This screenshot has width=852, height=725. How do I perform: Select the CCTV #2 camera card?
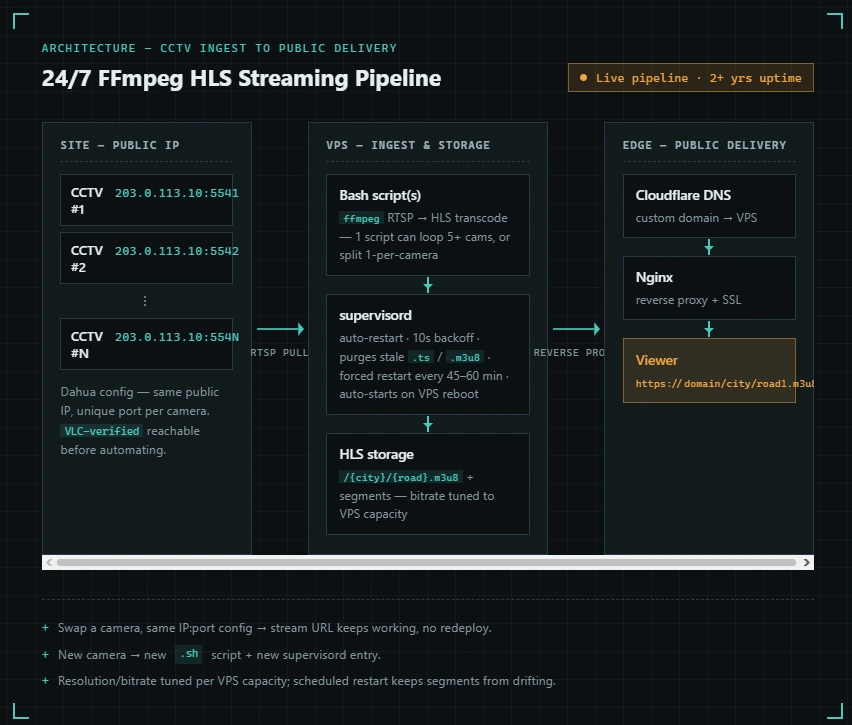[x=146, y=258]
